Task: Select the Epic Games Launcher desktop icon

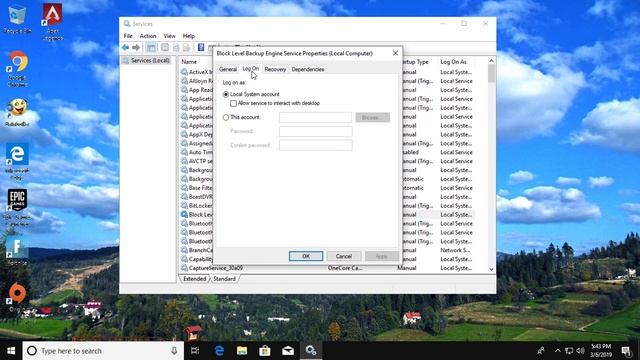Action: [17, 207]
